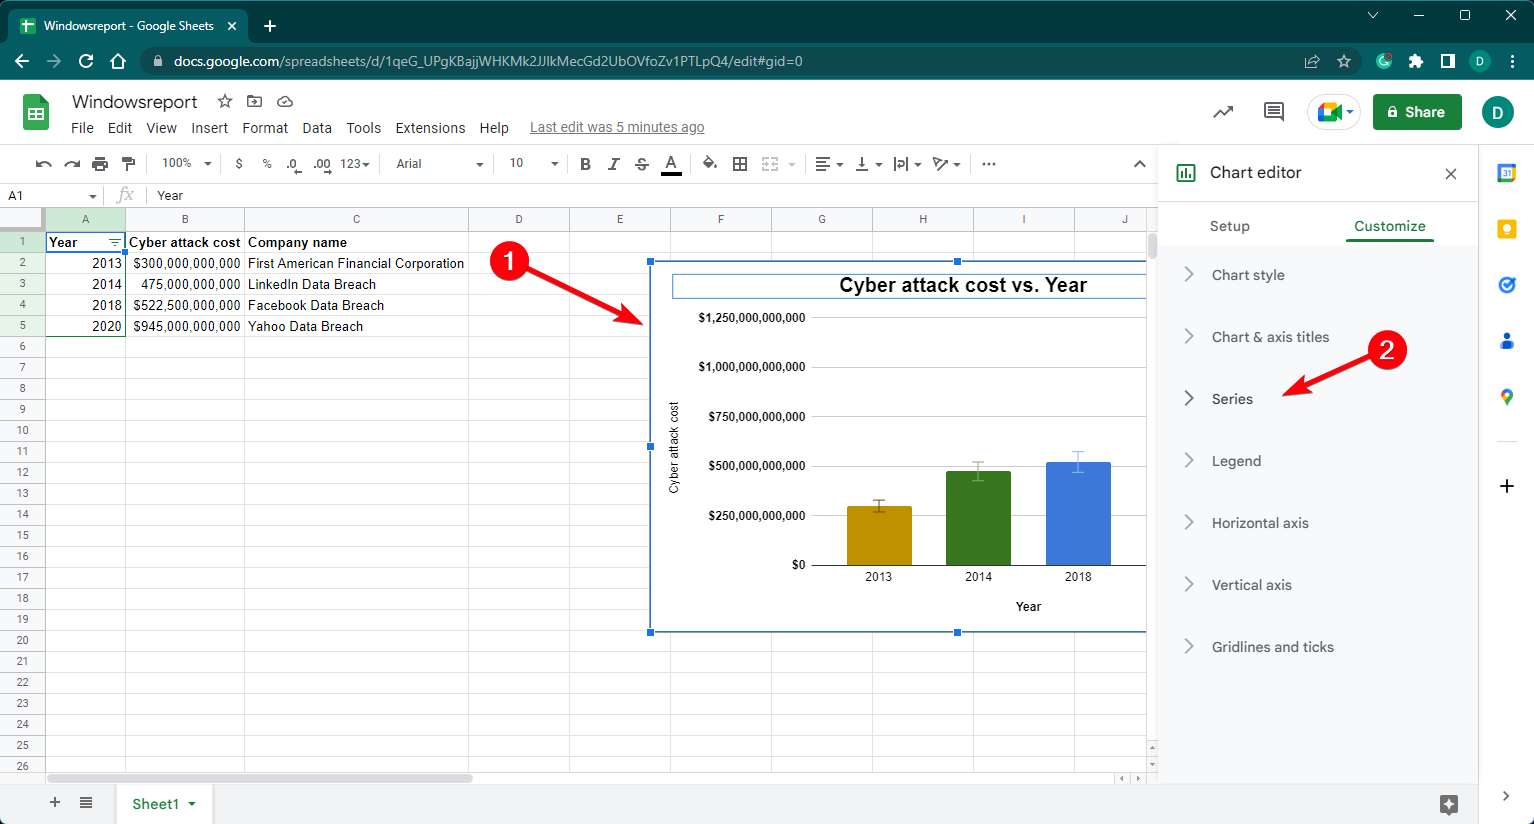Get add-ons with the plus icon
The width and height of the screenshot is (1534, 824).
click(1507, 486)
